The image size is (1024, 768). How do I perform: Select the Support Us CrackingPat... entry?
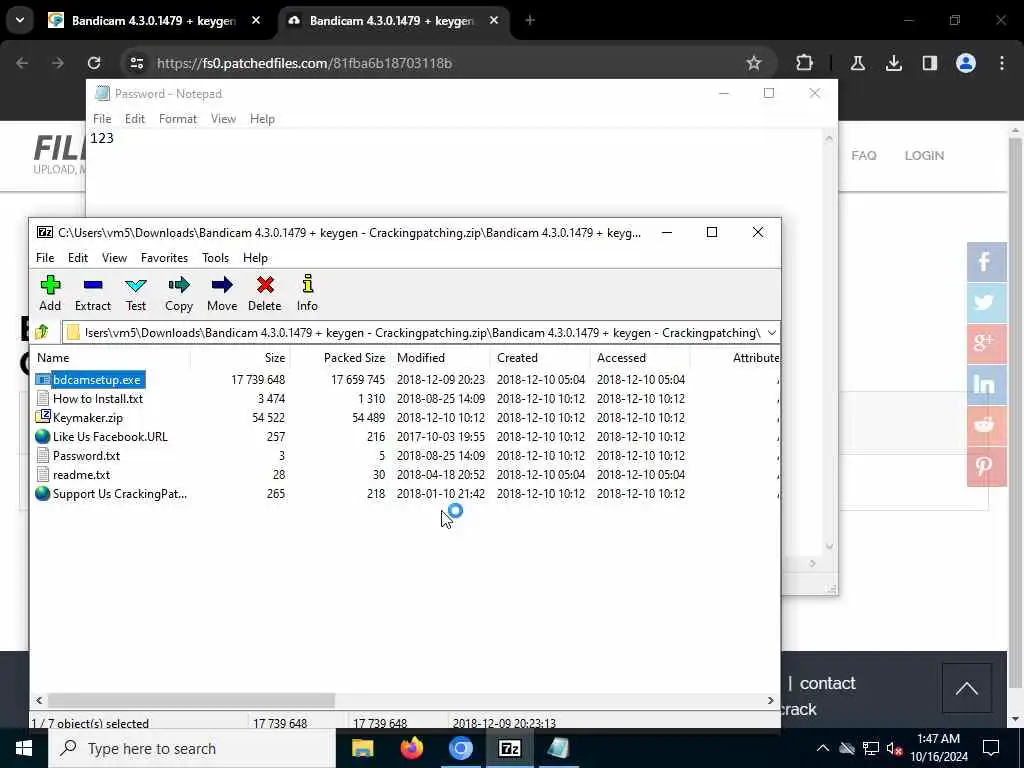[x=120, y=493]
